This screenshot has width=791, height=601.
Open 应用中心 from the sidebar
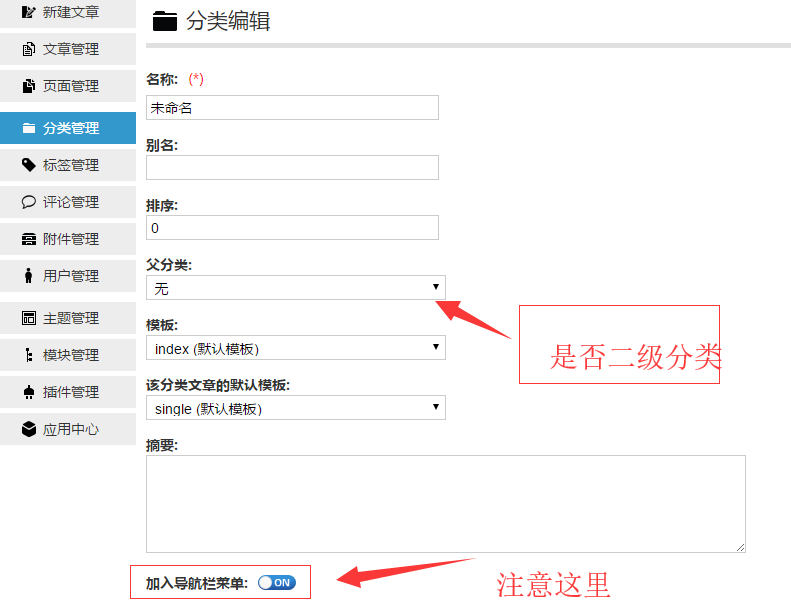coord(70,429)
